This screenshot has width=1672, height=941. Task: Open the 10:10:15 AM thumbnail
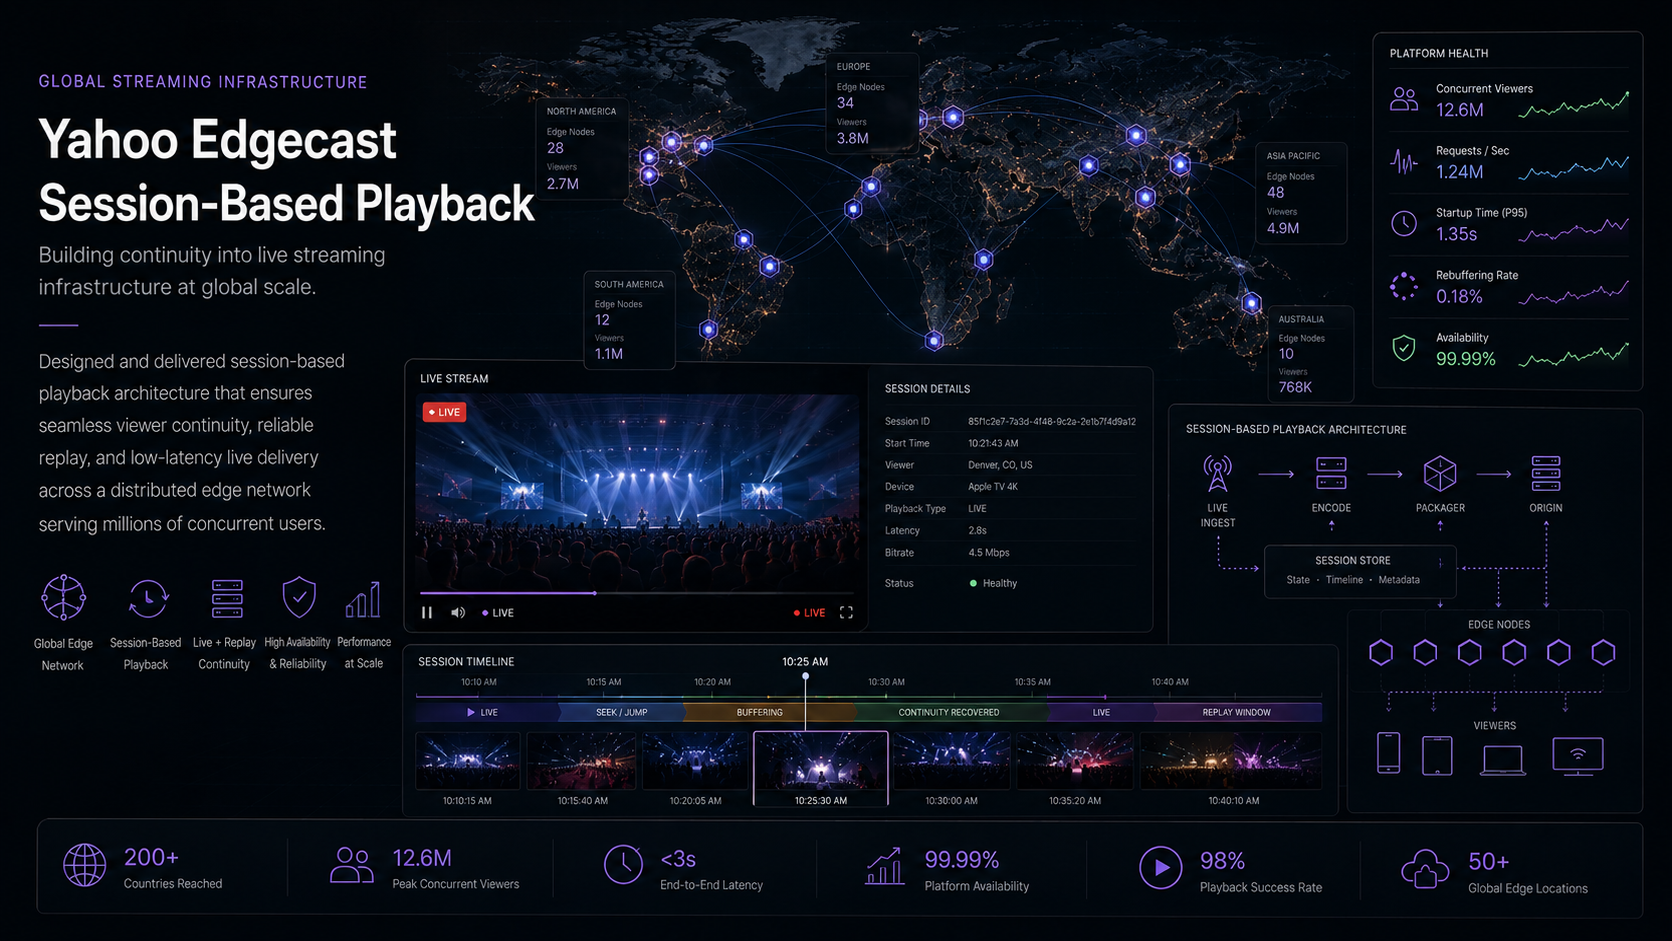tap(467, 761)
